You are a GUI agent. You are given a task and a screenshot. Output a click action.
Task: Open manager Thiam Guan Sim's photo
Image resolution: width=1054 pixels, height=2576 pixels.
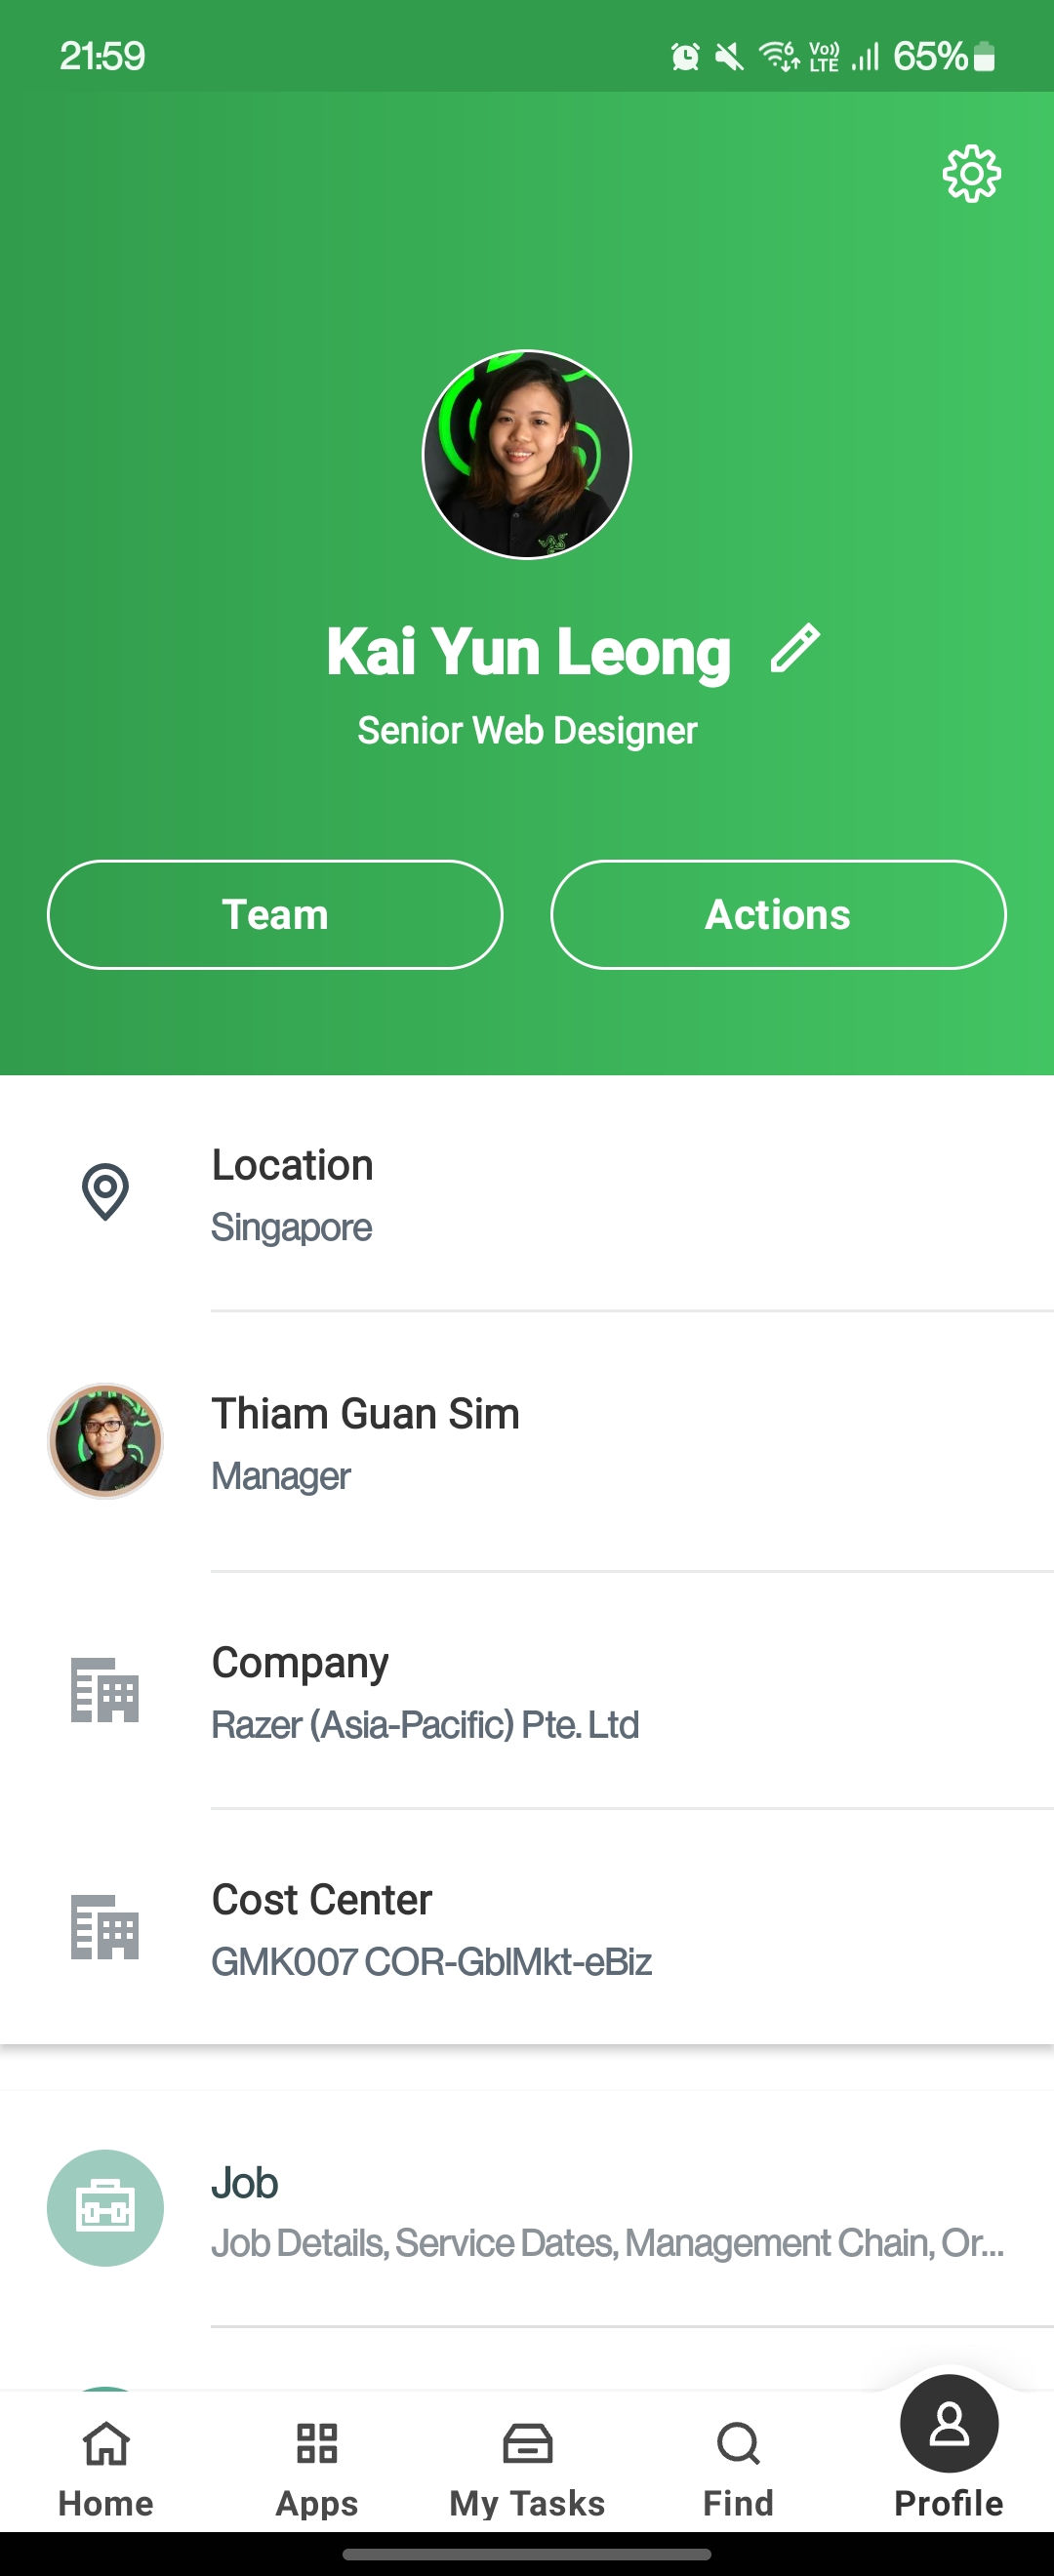tap(105, 1441)
